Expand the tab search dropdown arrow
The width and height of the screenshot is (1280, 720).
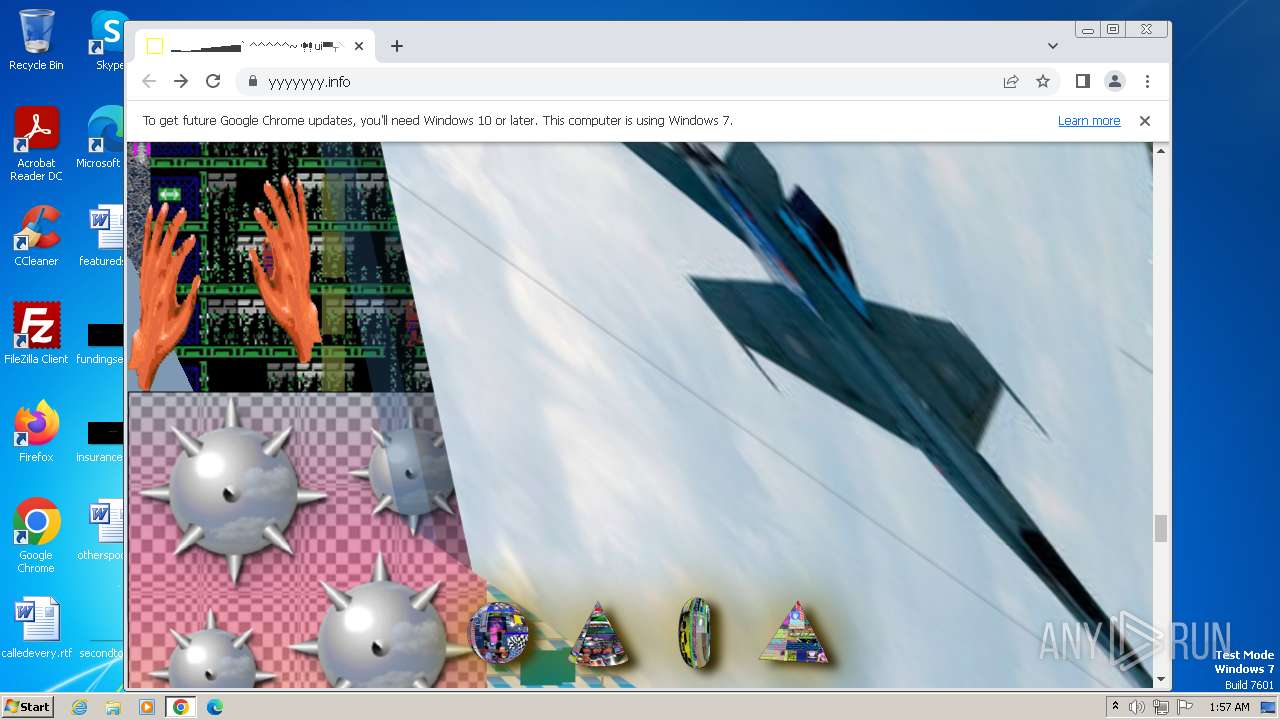1053,46
